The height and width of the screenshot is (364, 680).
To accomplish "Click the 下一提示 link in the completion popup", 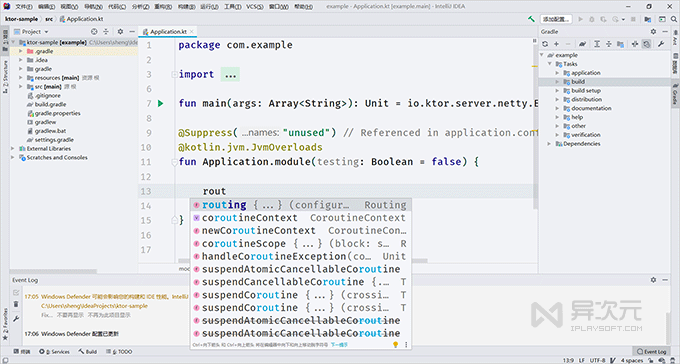I will point(340,345).
